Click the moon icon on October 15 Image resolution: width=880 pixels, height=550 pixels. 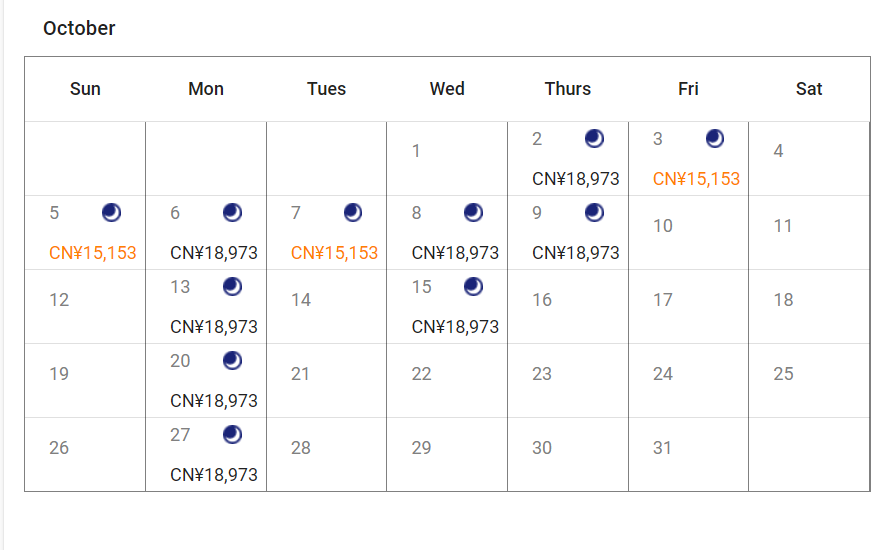pyautogui.click(x=473, y=286)
